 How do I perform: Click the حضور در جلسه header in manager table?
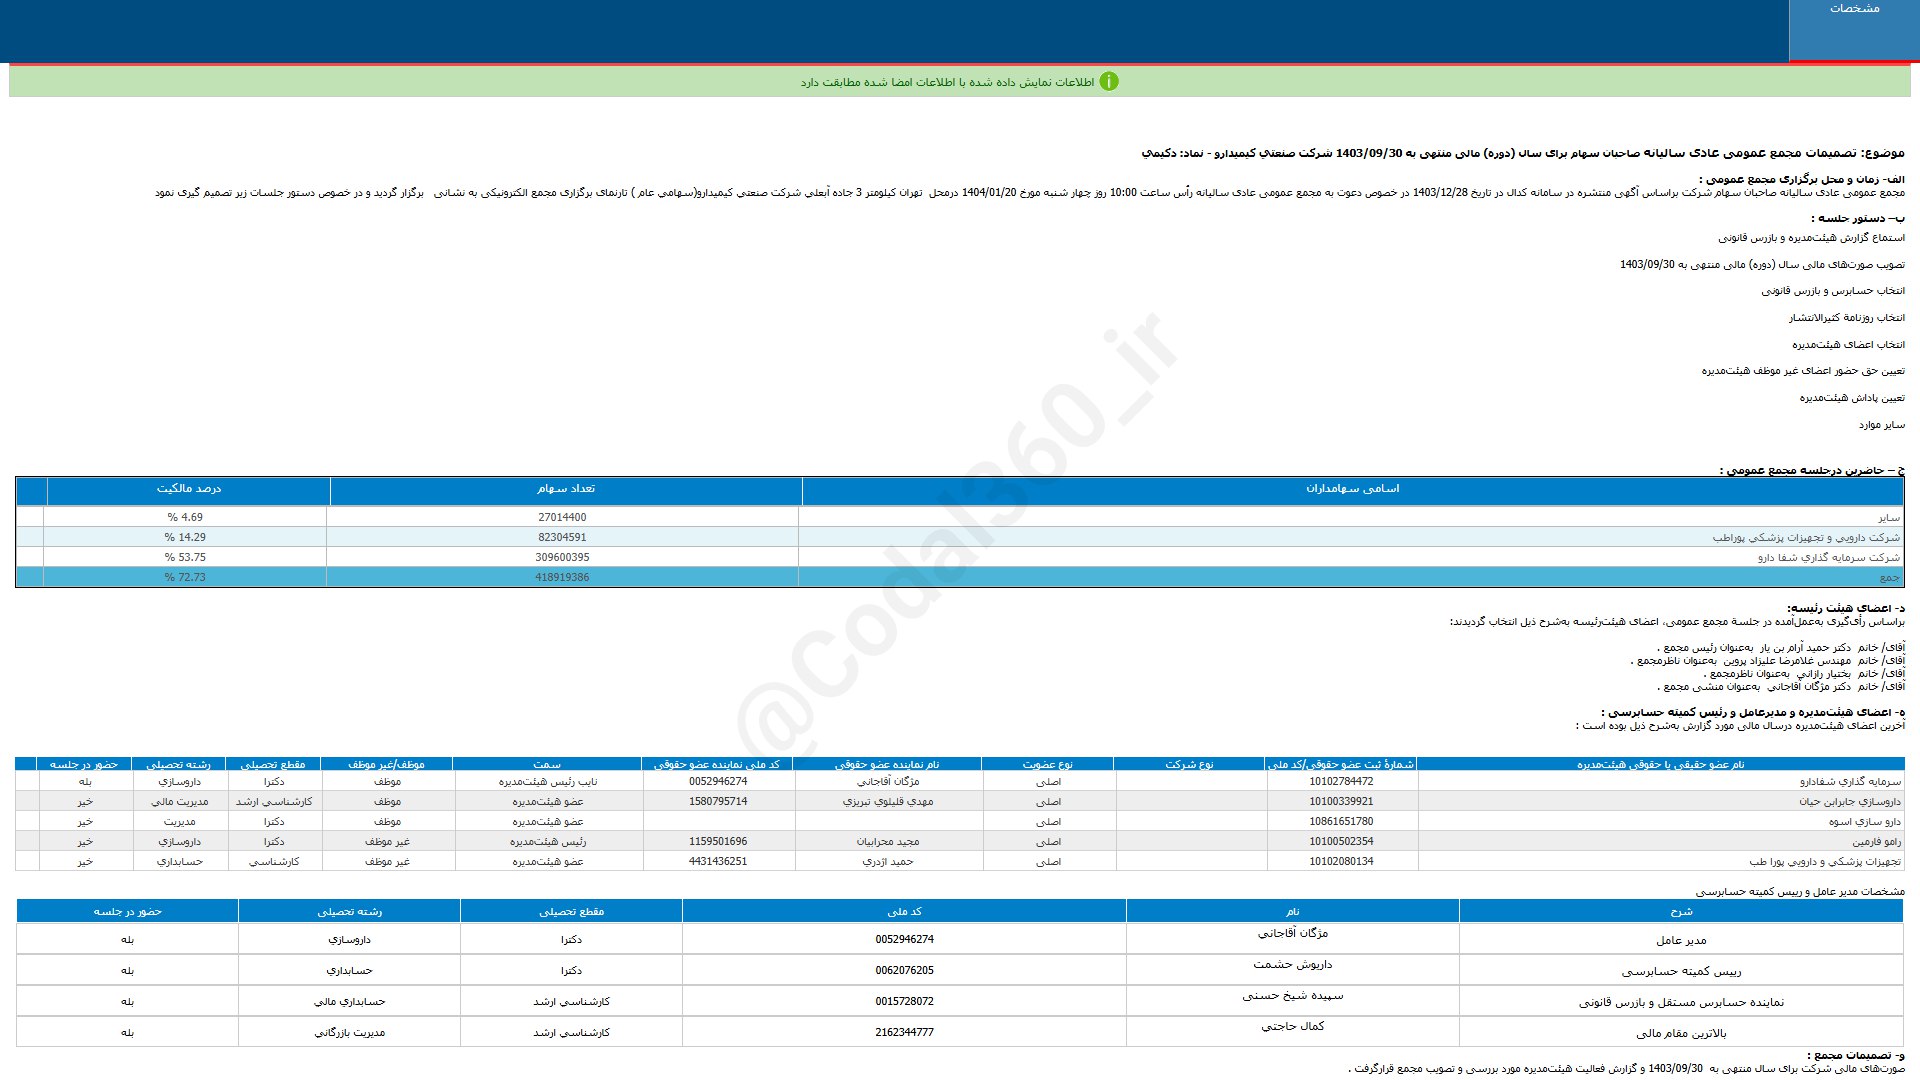tap(127, 912)
